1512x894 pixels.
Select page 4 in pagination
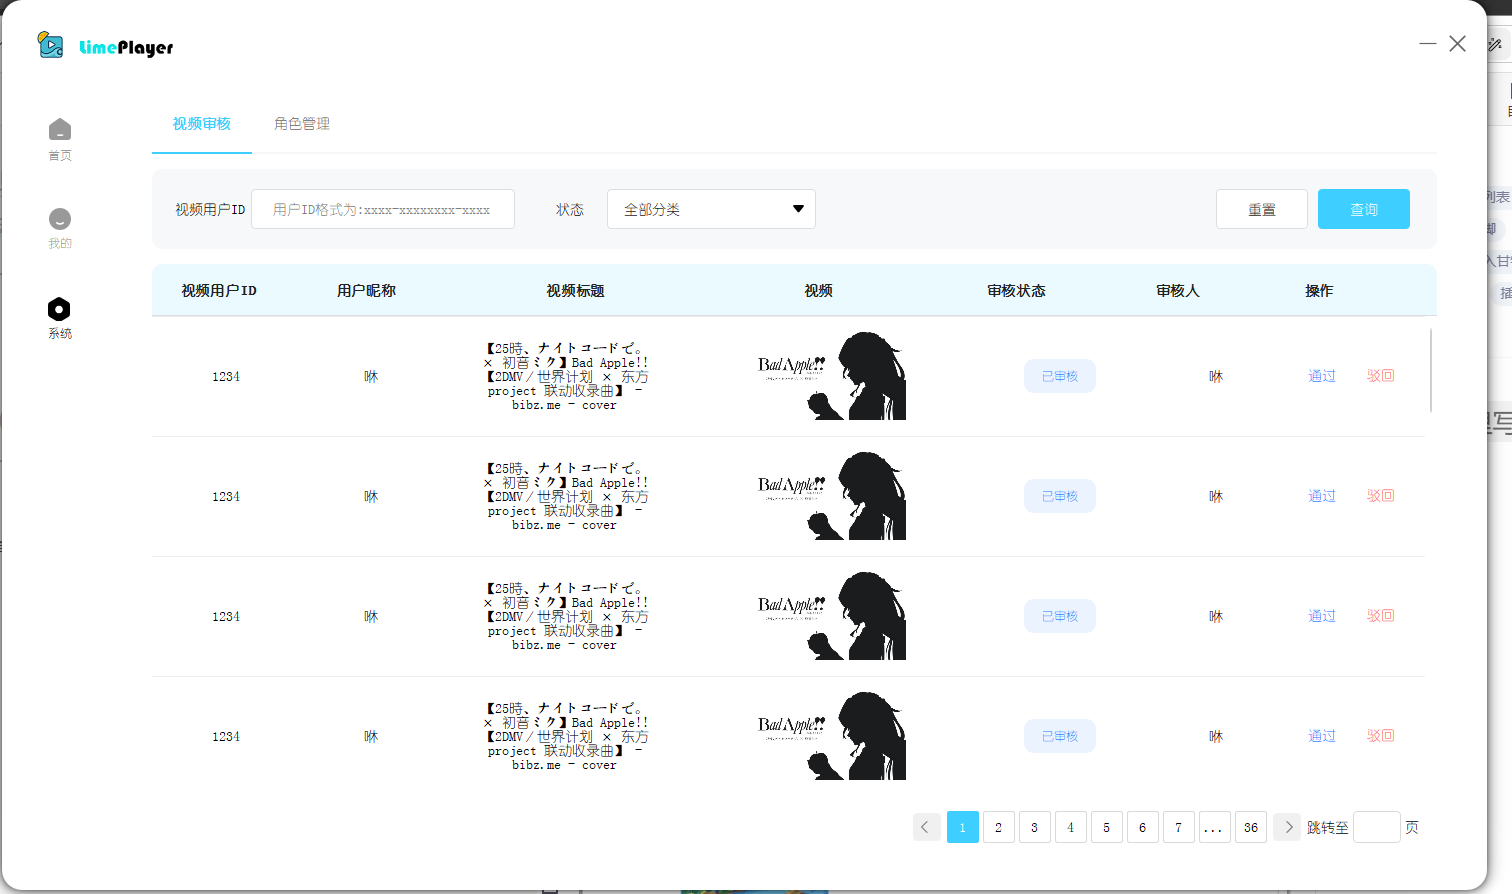click(x=1071, y=827)
